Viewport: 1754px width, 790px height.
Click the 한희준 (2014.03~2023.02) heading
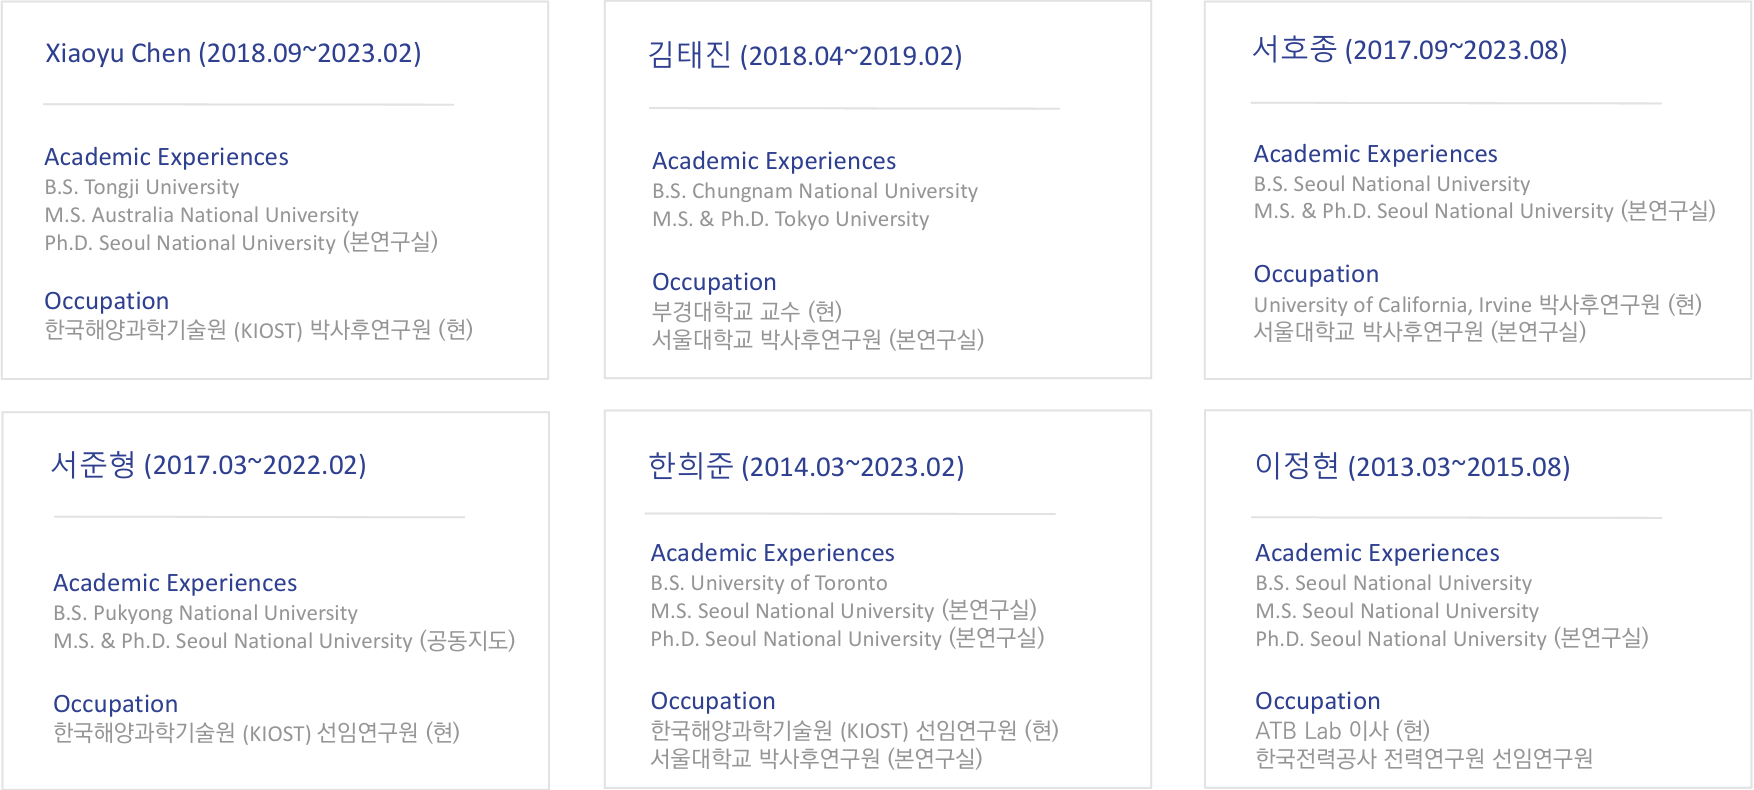pos(806,467)
